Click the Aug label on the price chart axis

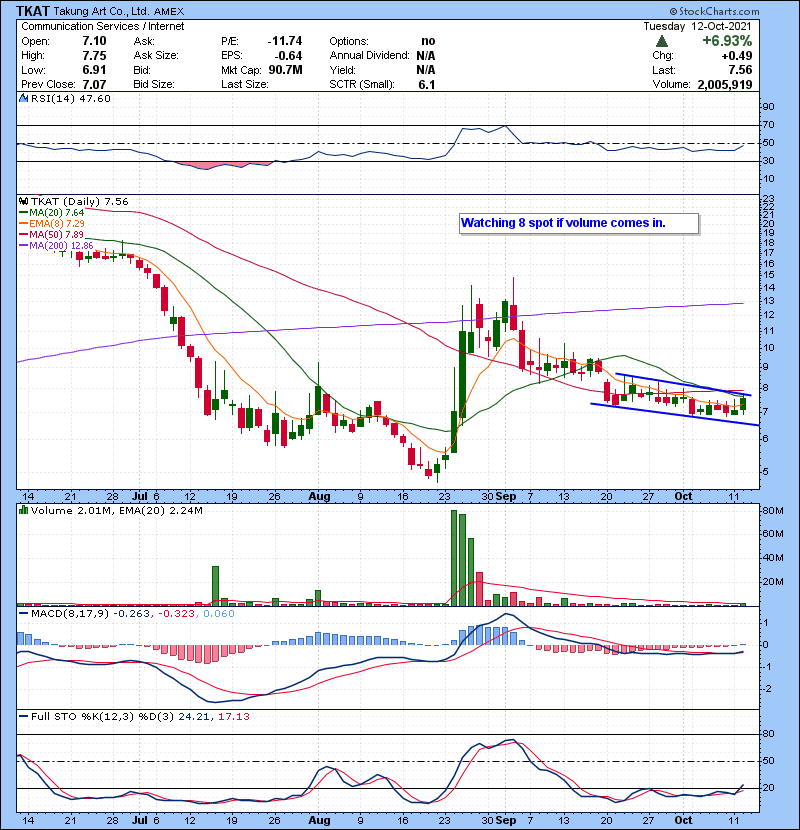tap(319, 497)
